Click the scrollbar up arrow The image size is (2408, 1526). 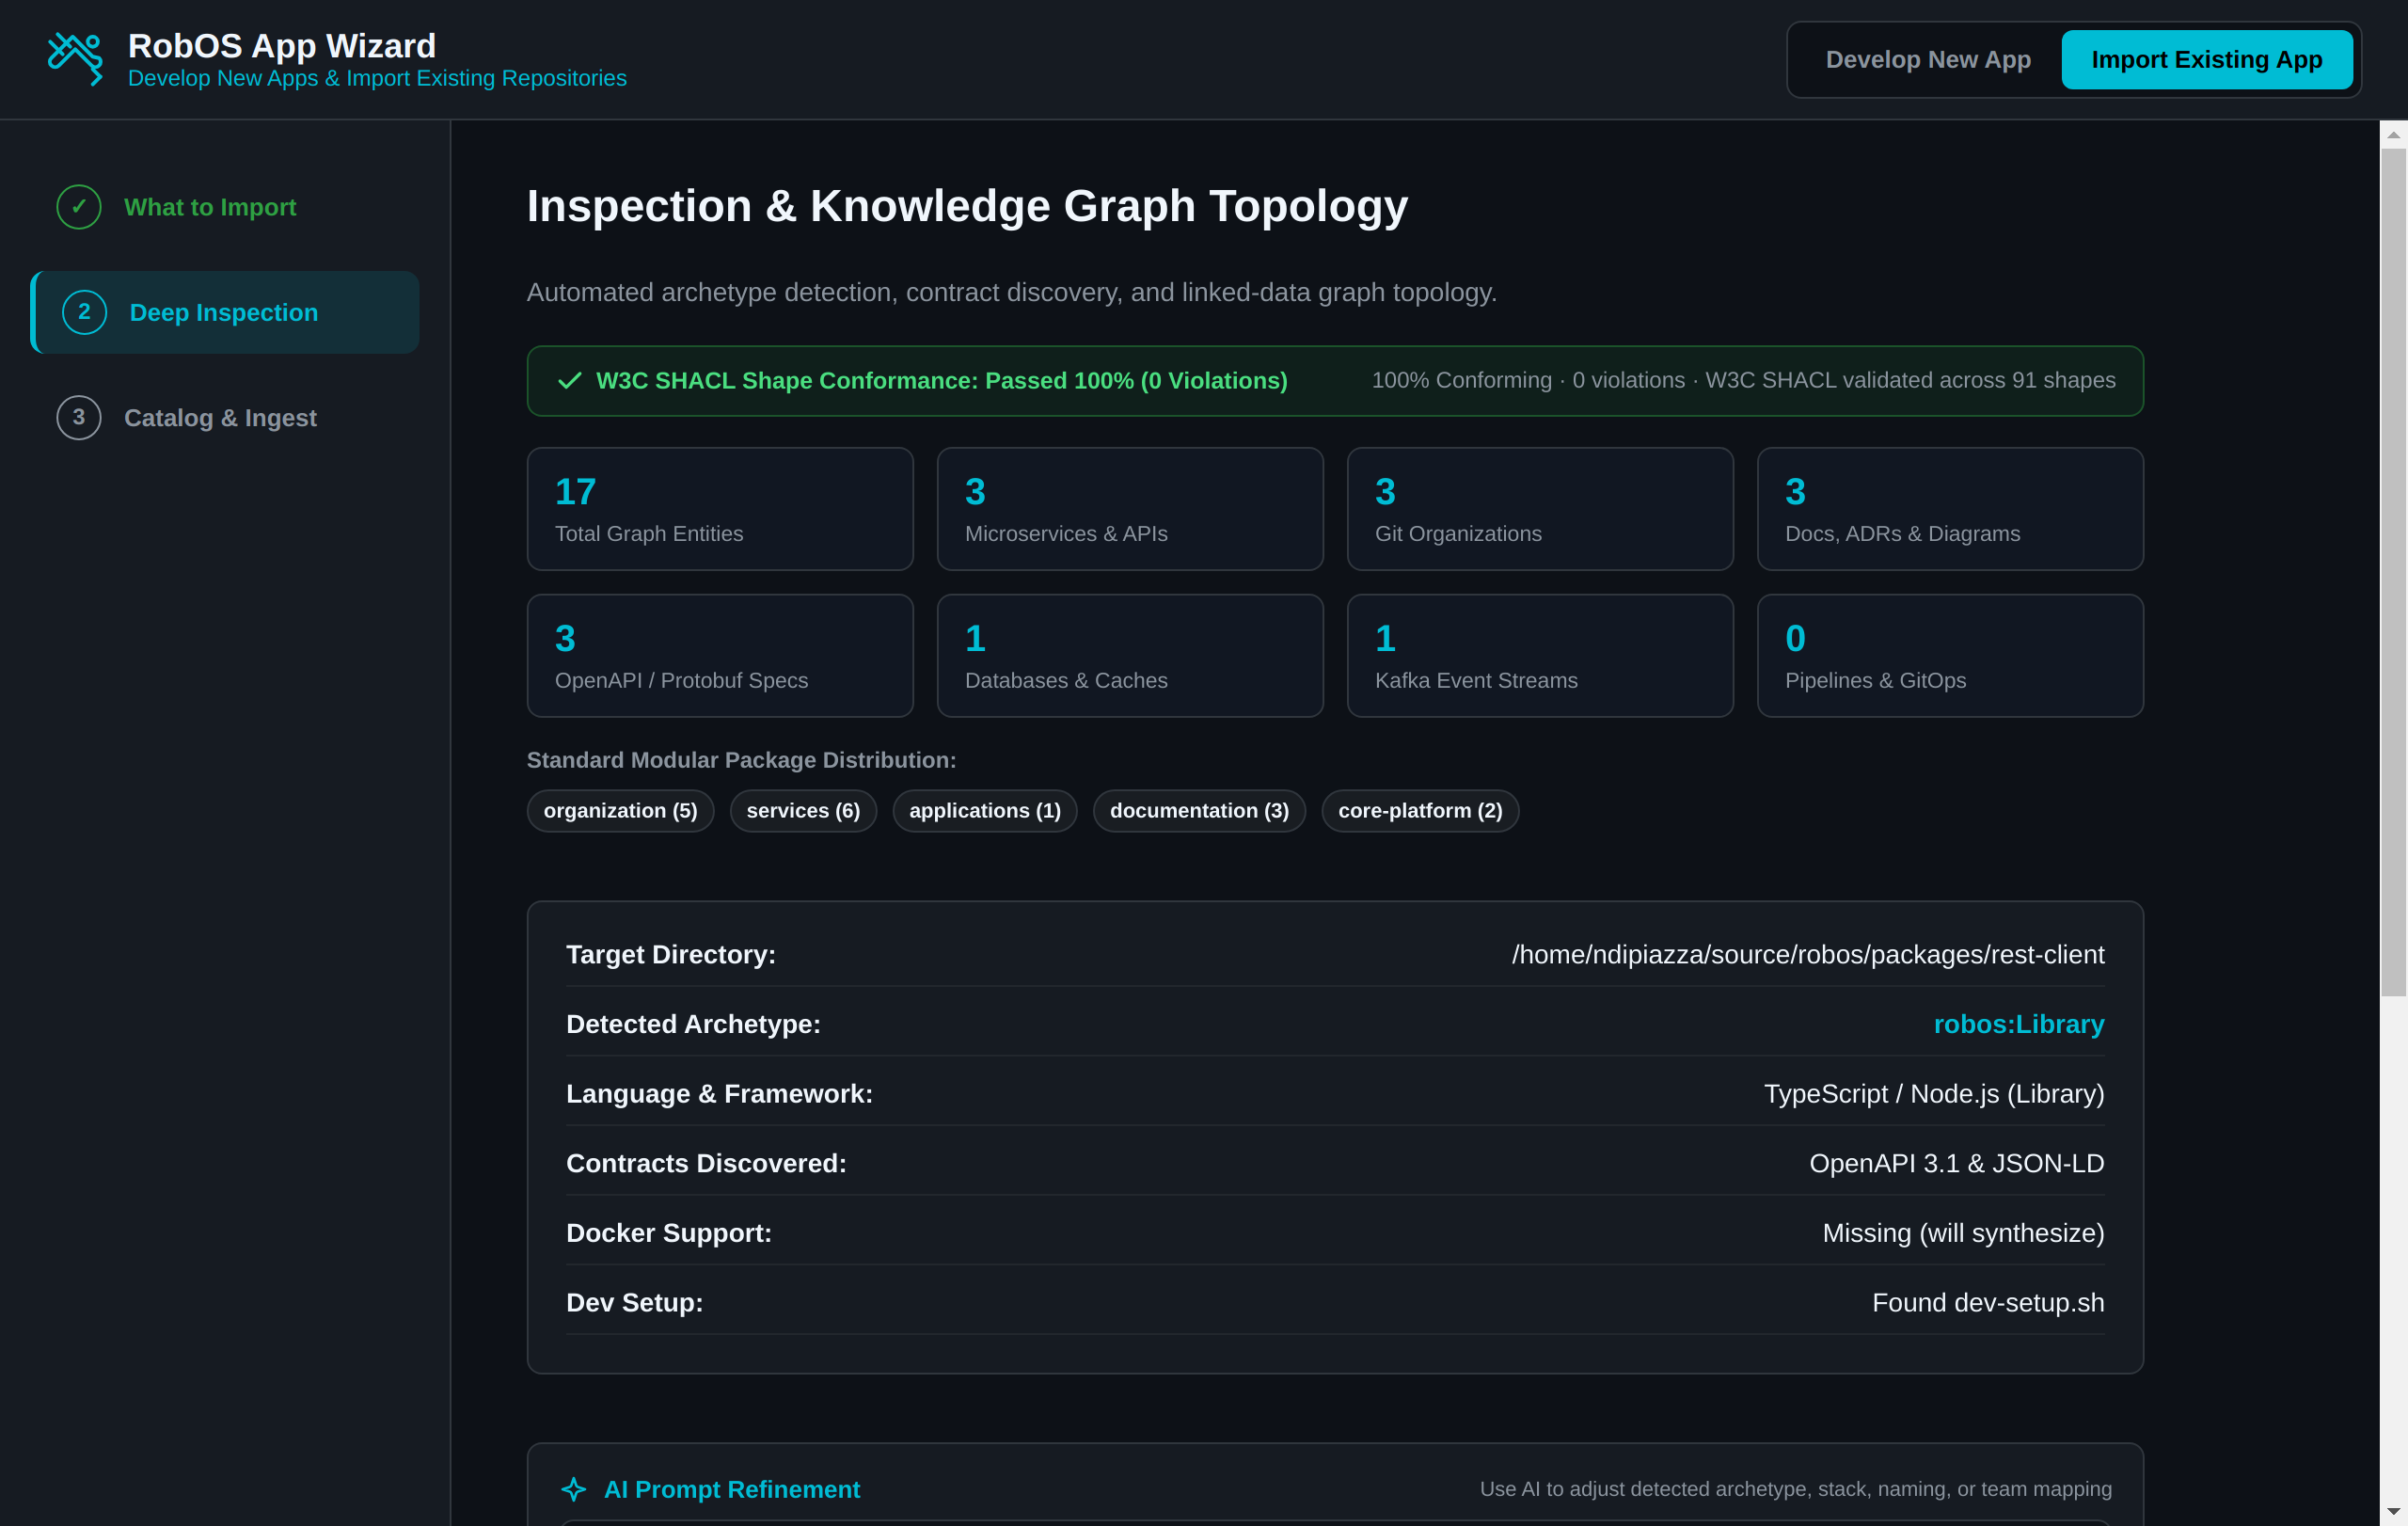pyautogui.click(x=2393, y=135)
